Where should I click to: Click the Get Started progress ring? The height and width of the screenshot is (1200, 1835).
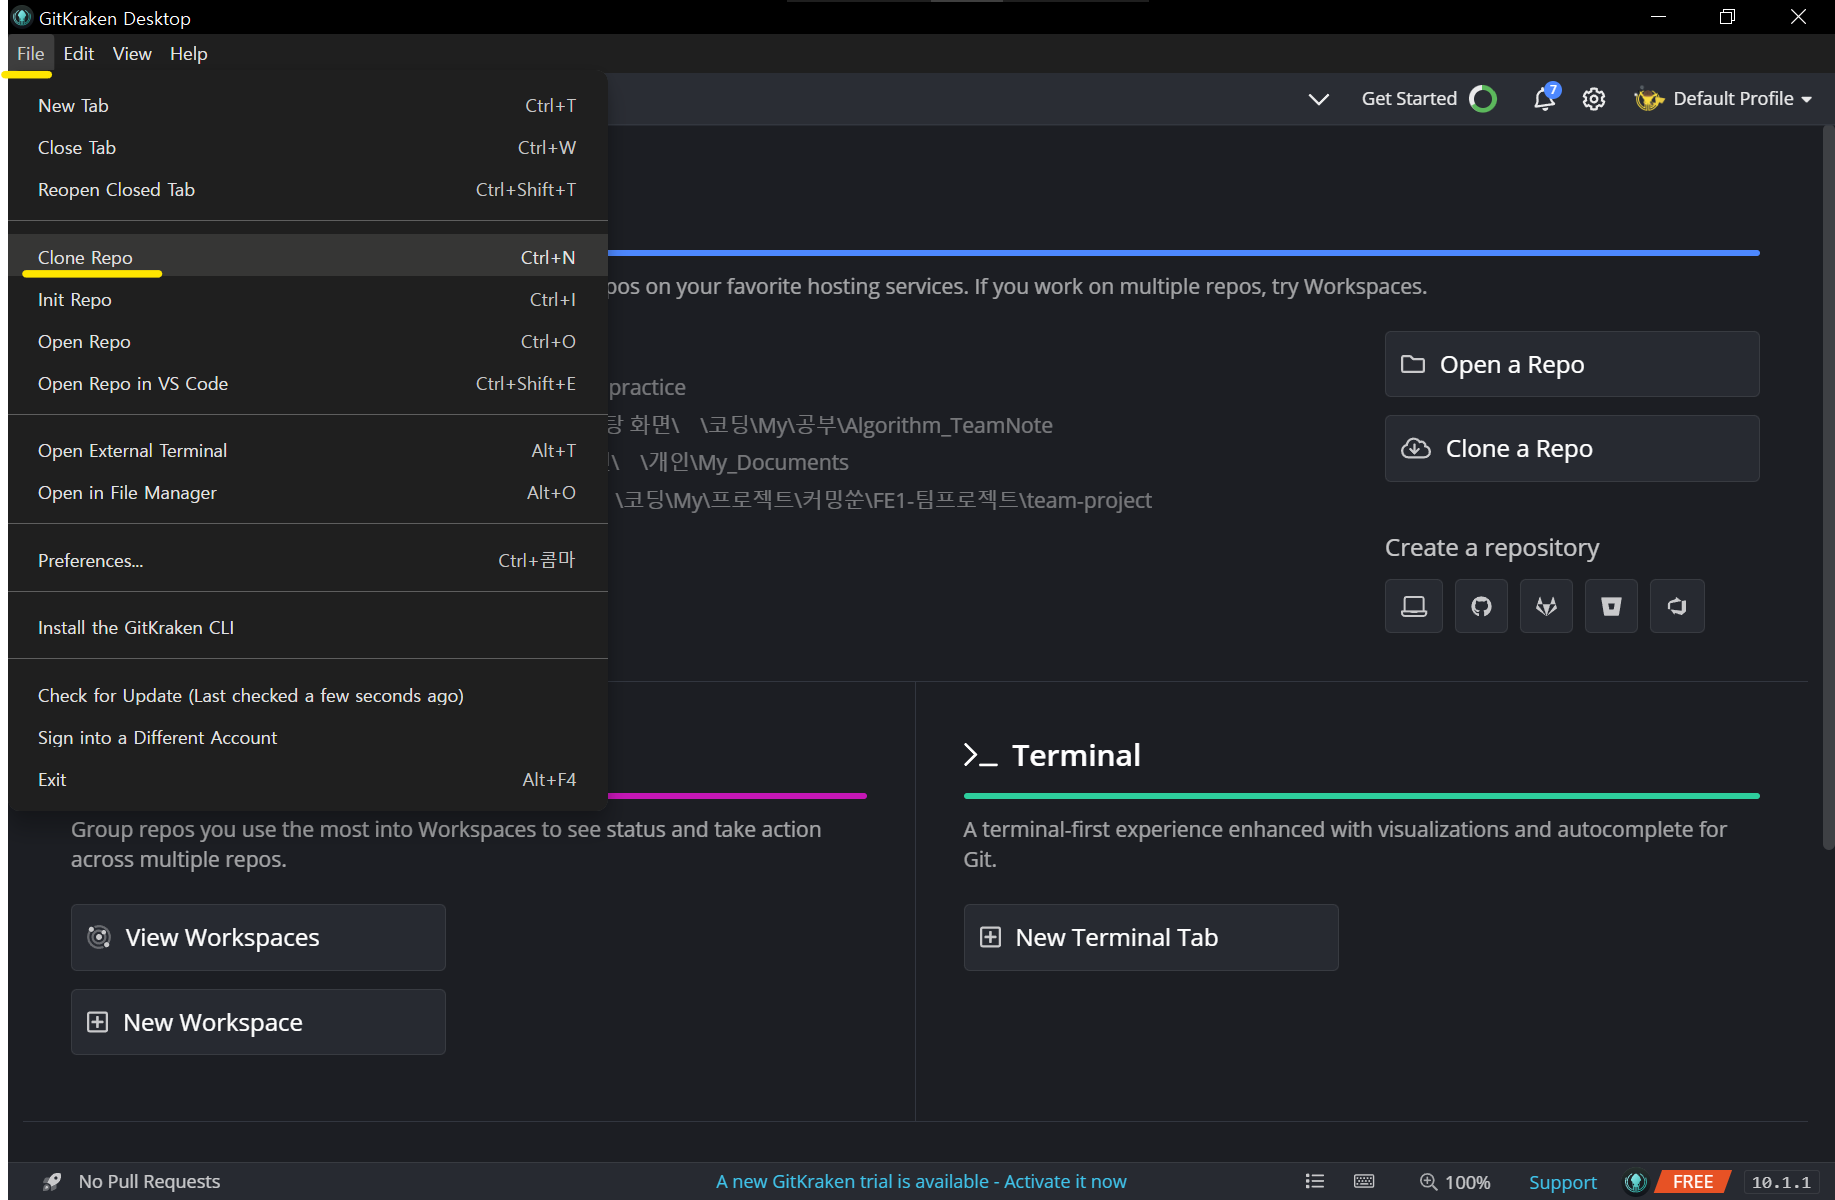[1483, 99]
